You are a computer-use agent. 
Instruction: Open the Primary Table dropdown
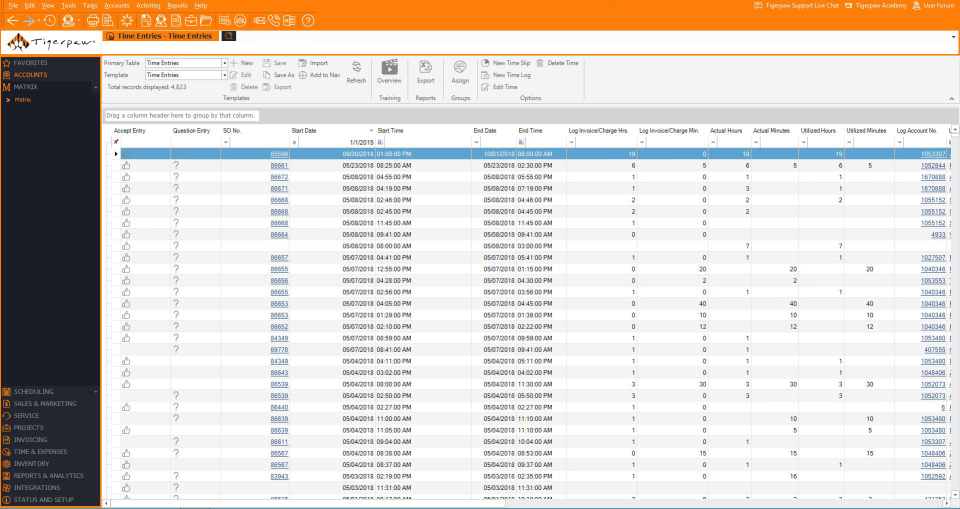click(x=225, y=63)
